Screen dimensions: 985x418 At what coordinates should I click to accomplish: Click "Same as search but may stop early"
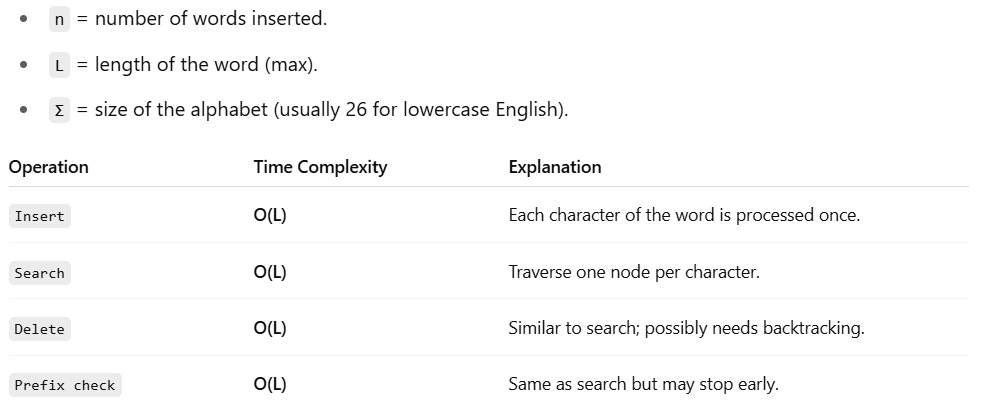pyautogui.click(x=643, y=384)
